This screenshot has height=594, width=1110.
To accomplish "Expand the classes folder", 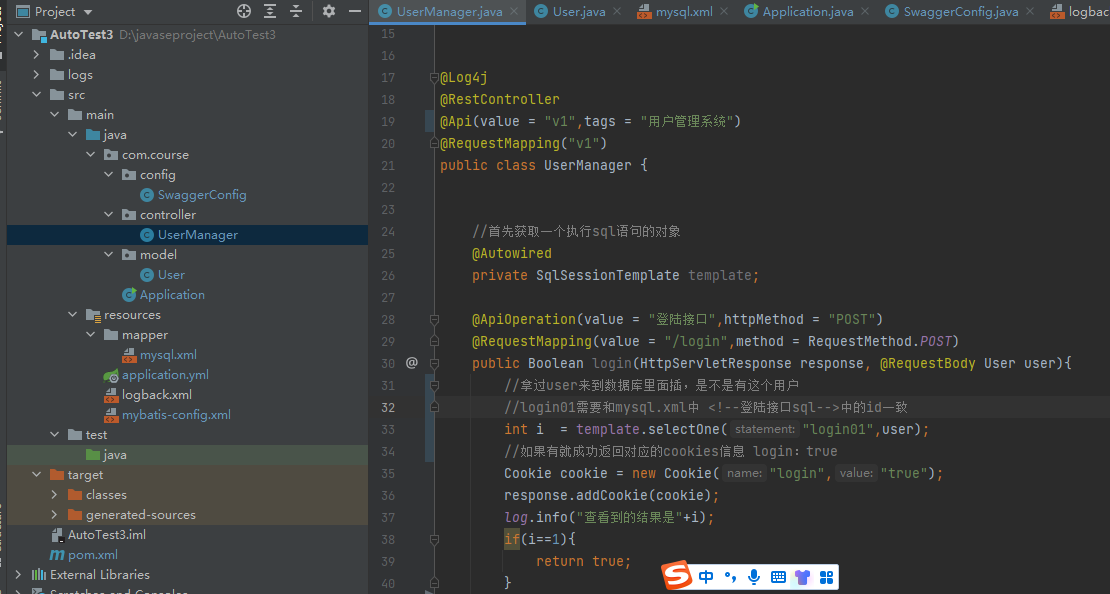I will pos(55,494).
